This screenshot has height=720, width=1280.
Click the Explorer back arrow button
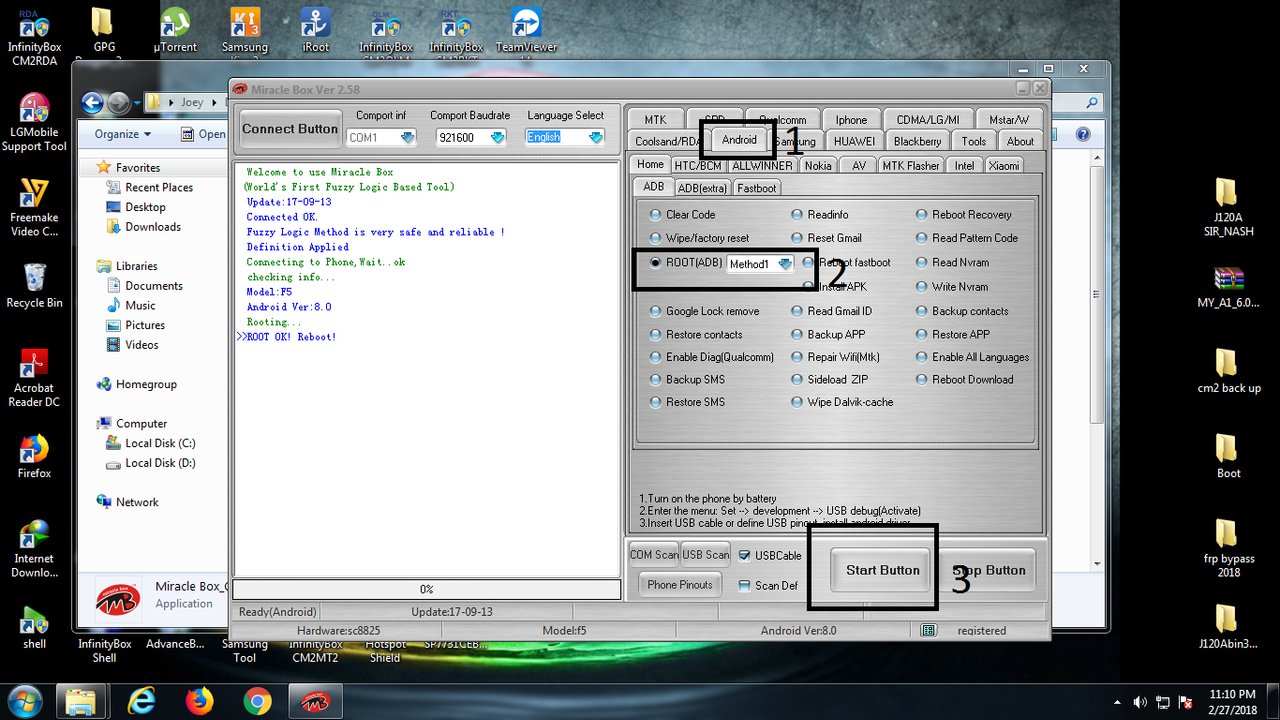93,102
